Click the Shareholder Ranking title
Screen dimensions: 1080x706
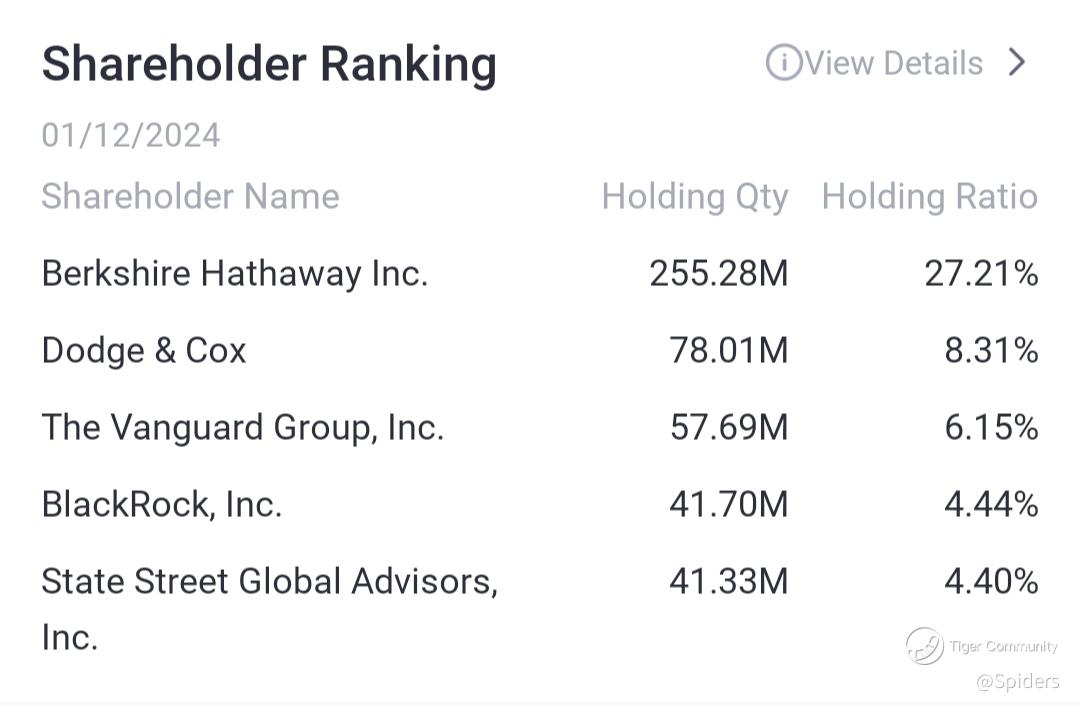269,65
